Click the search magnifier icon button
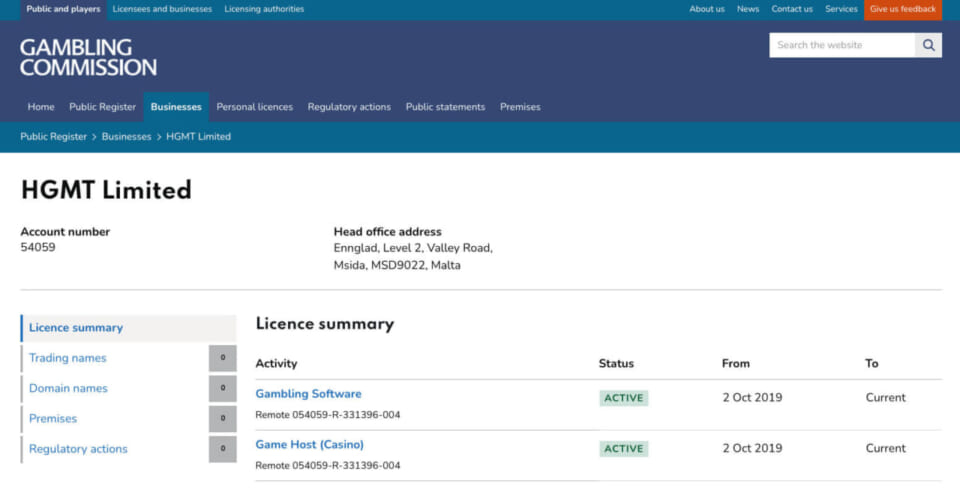Viewport: 960px width, 496px height. click(x=928, y=45)
